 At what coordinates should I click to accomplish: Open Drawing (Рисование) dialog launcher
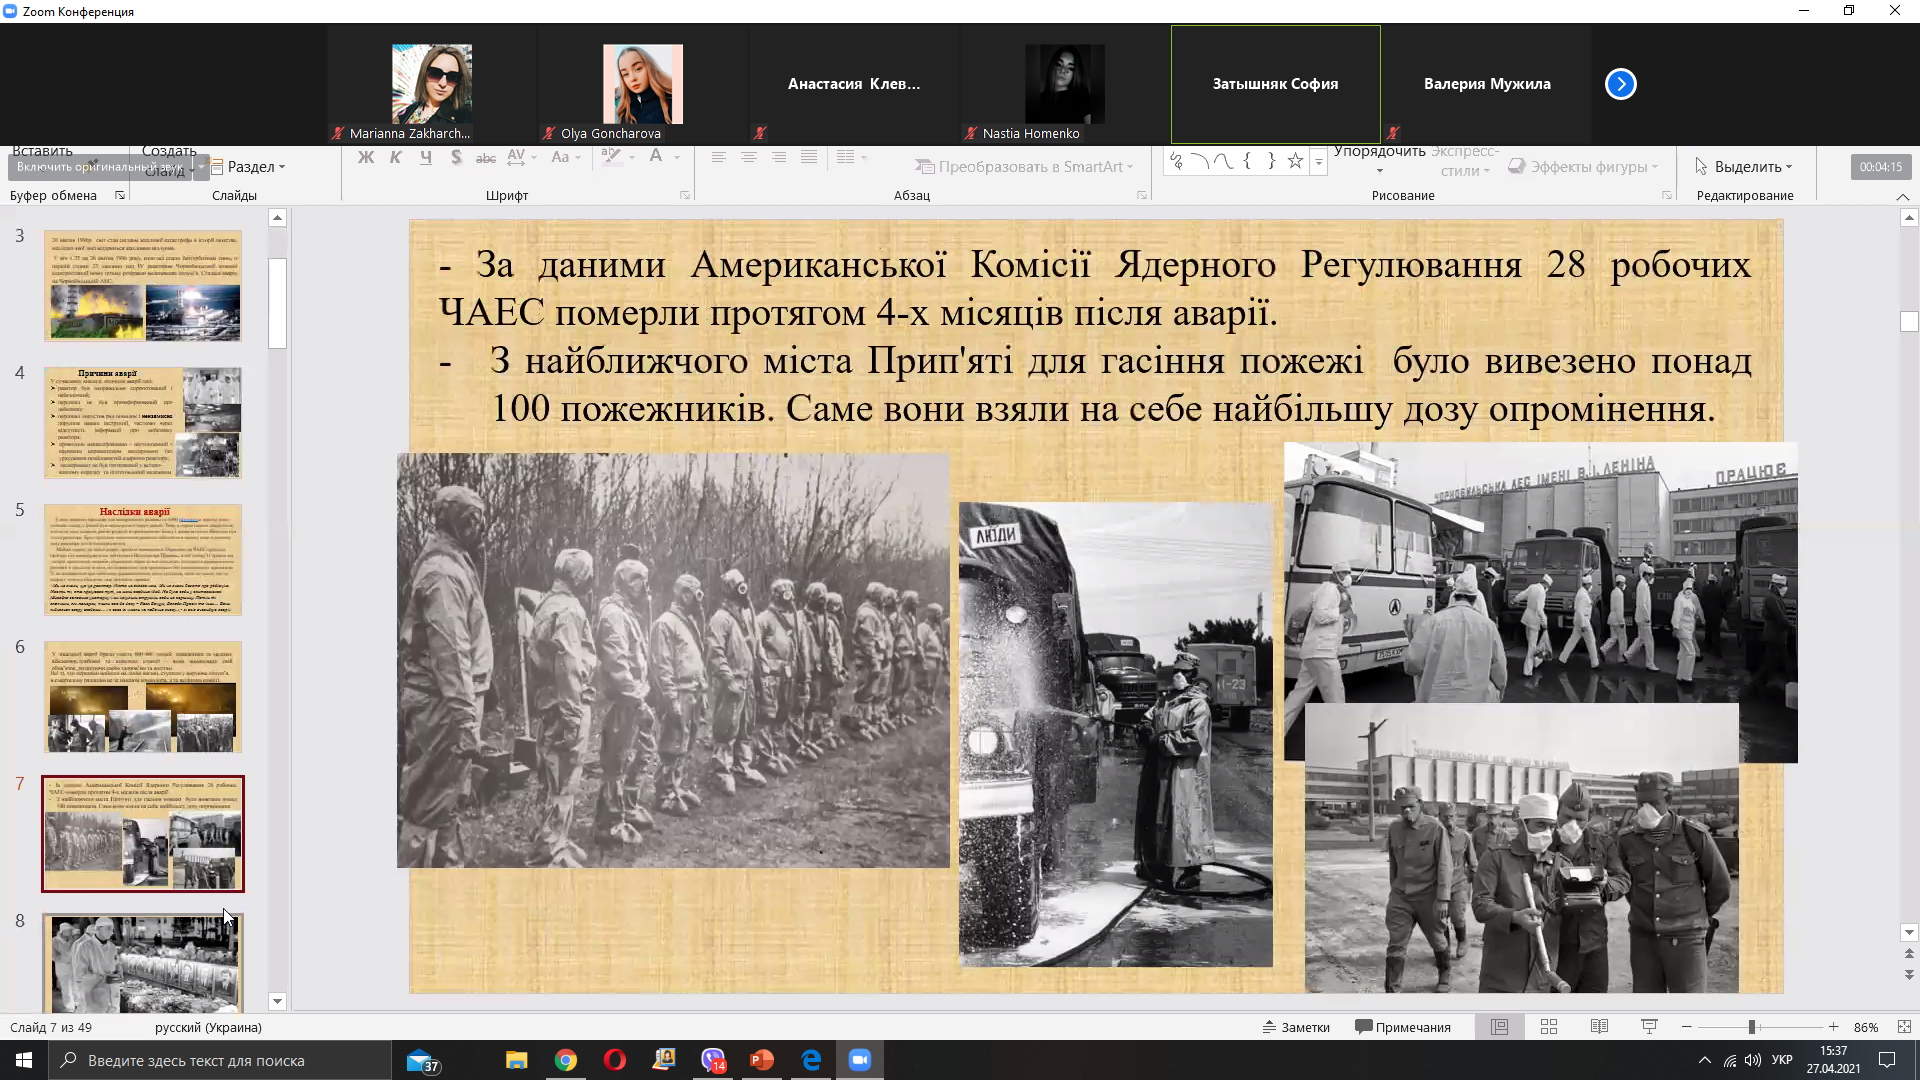1667,196
